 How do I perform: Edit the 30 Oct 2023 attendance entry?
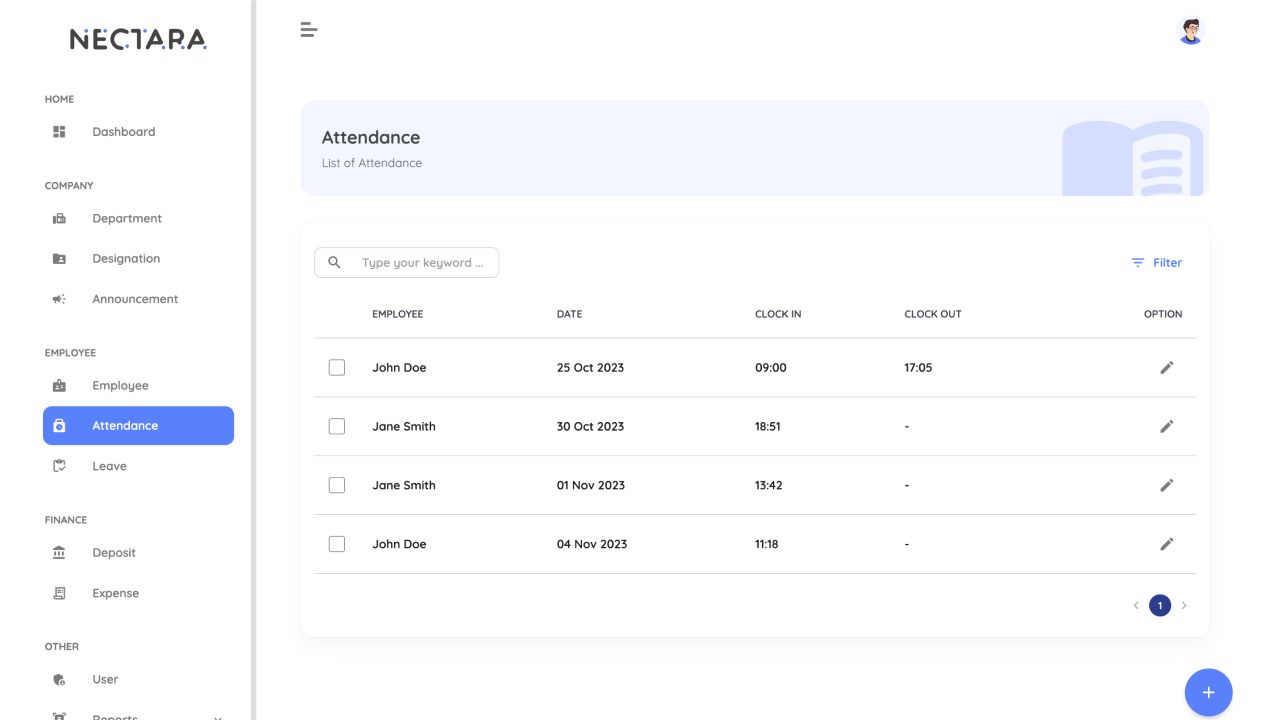point(1166,427)
